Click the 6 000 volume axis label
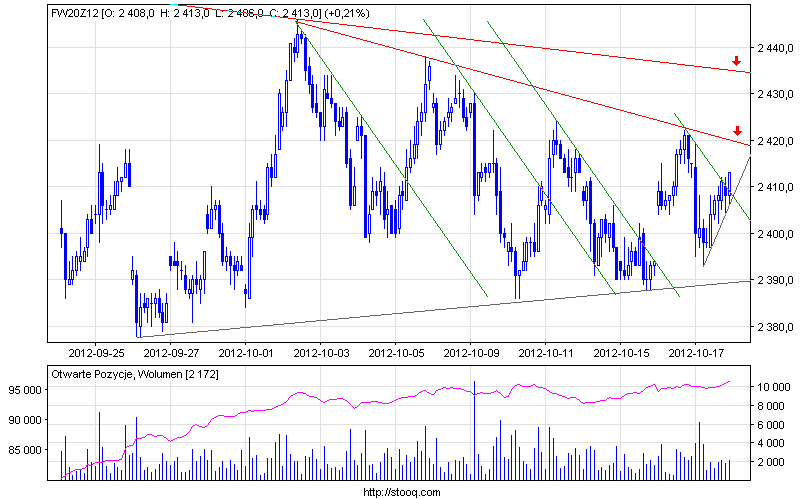 click(771, 425)
